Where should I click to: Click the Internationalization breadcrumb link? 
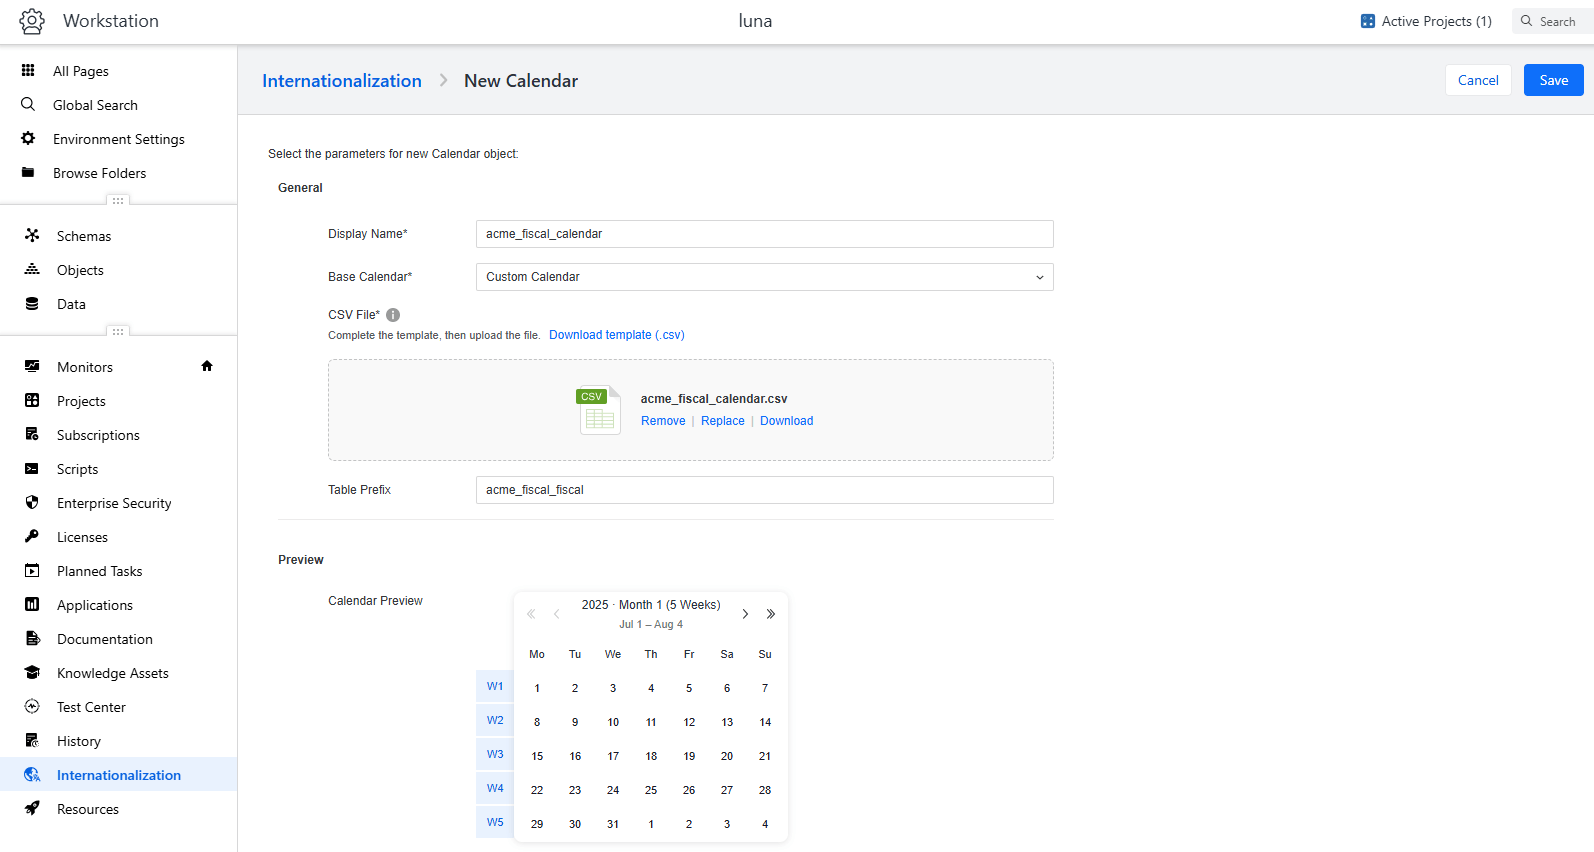[x=342, y=81]
